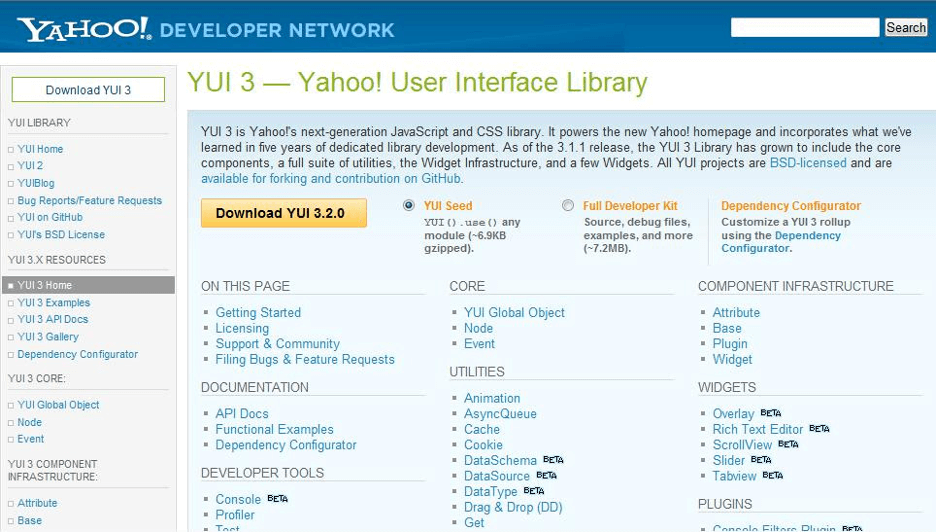Click the bullet icon beside YUIBlog
Viewport: 936px width, 532px height.
pyautogui.click(x=11, y=184)
